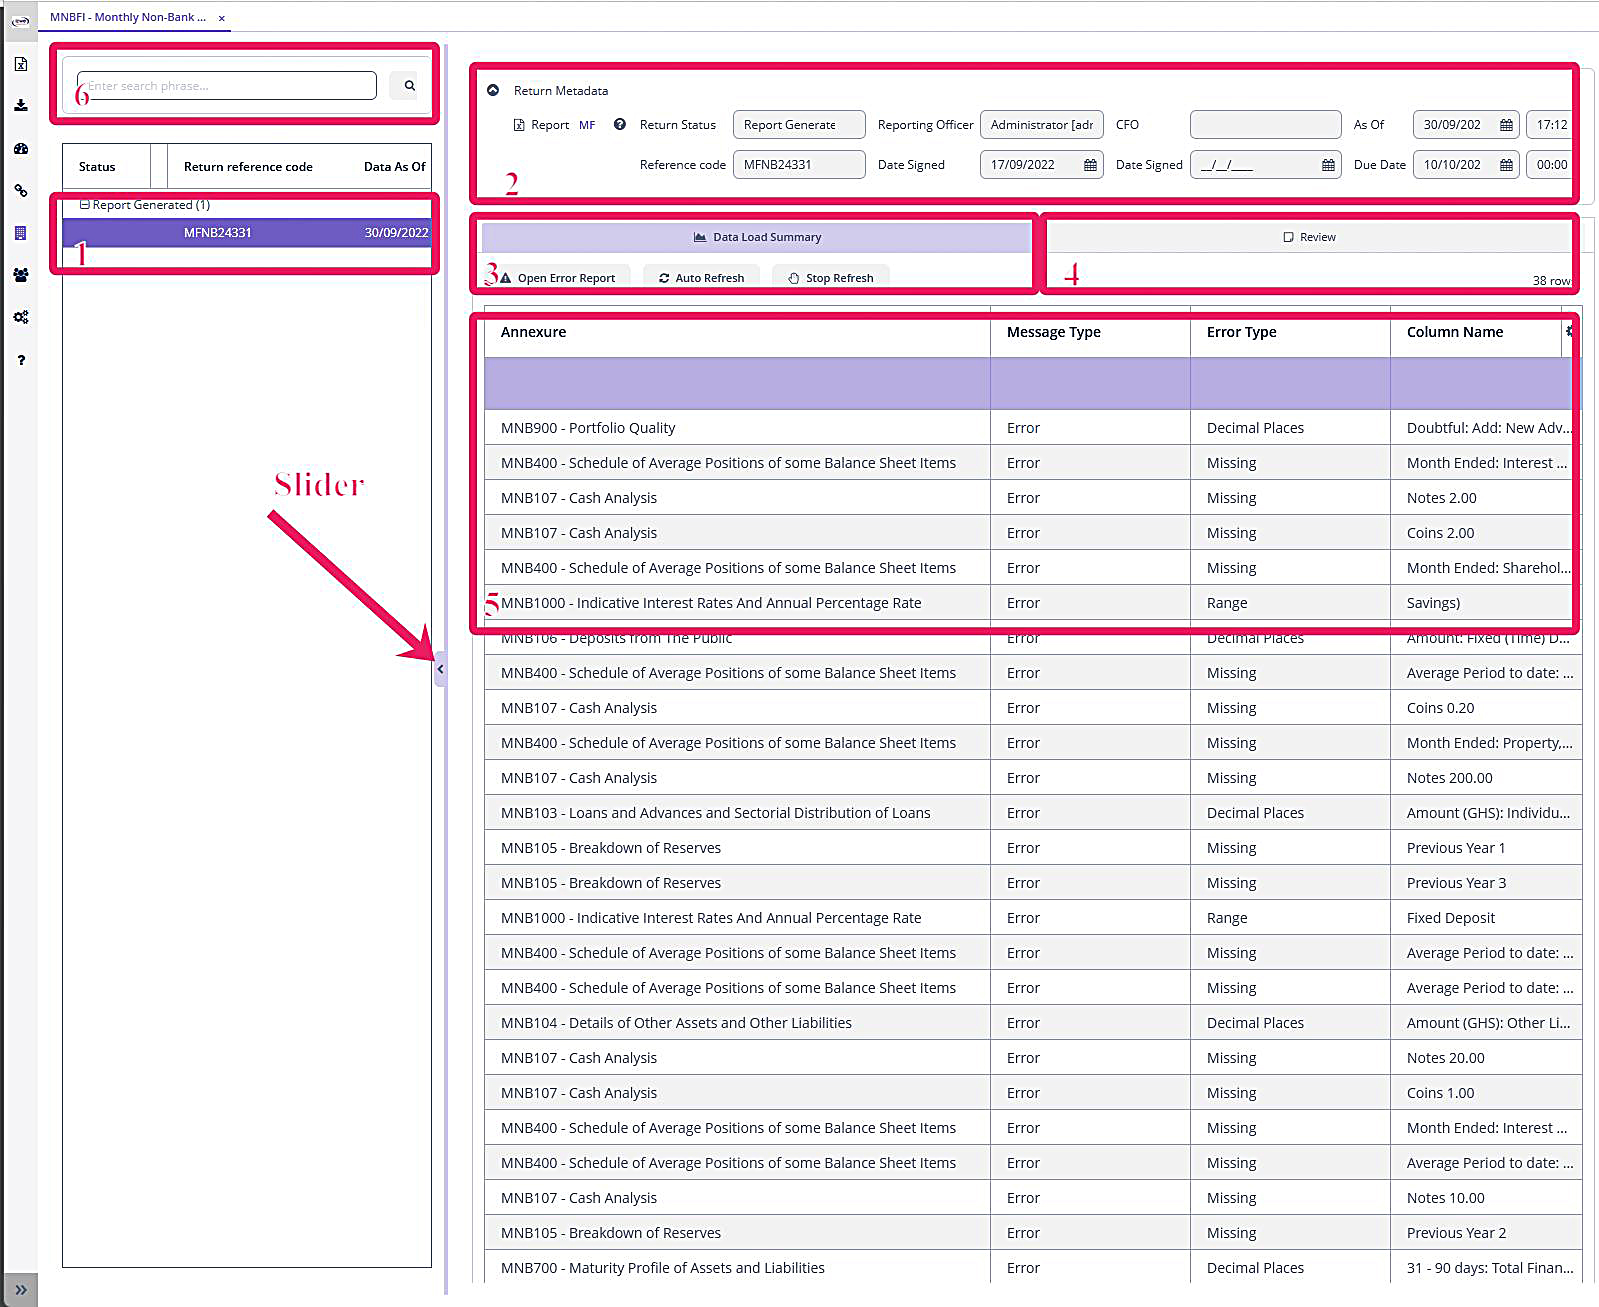Collapse the Return Metadata section
The image size is (1599, 1307).
pos(493,90)
